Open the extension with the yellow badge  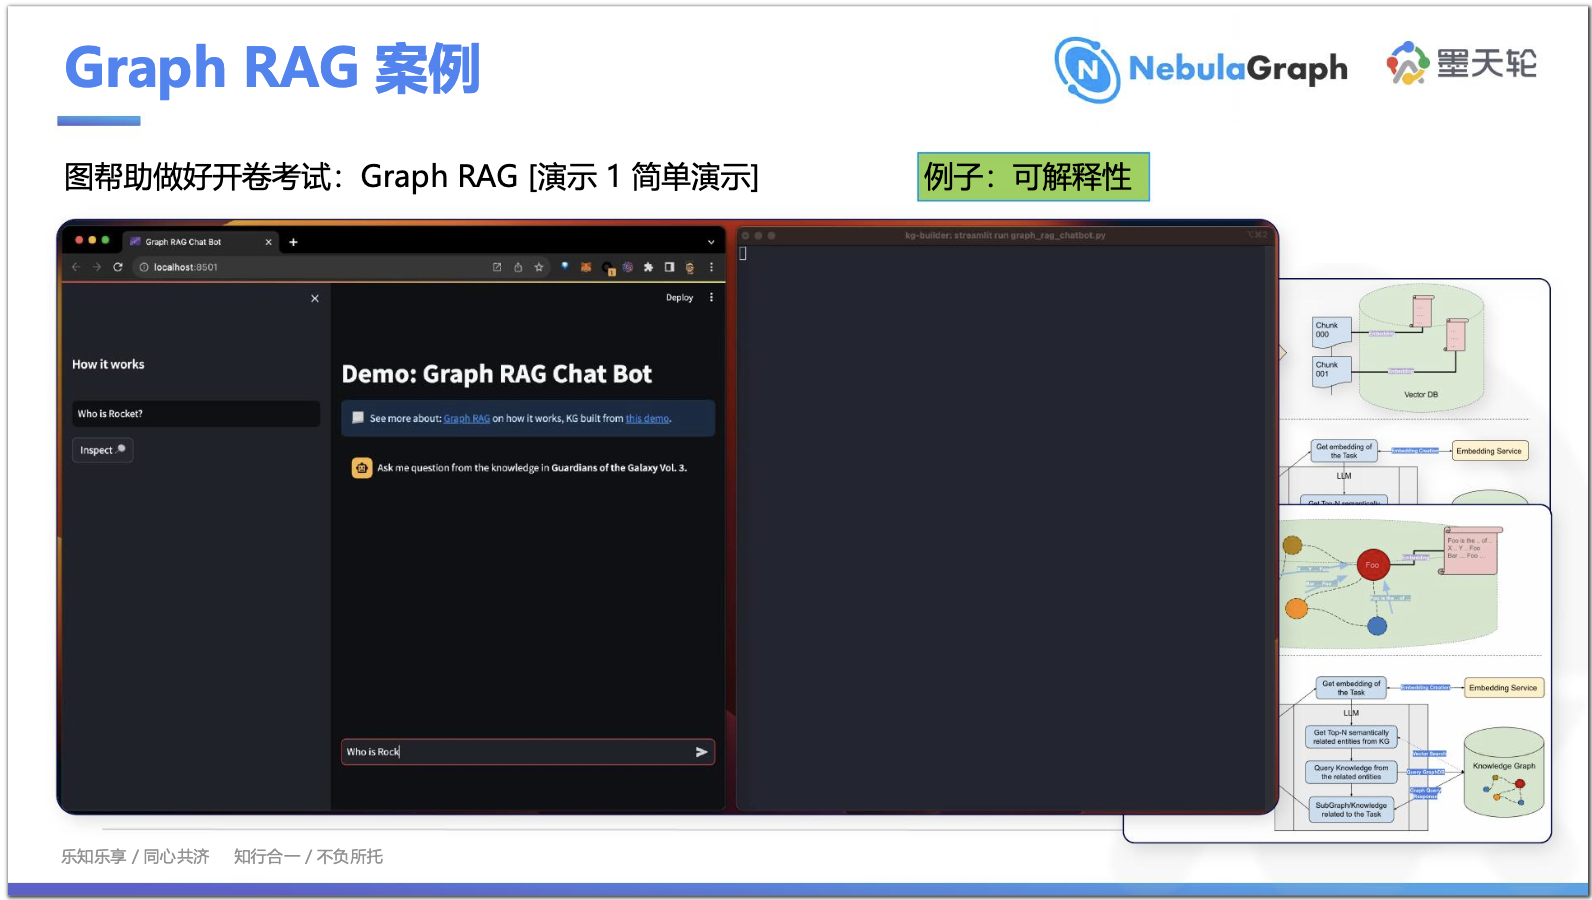point(608,268)
